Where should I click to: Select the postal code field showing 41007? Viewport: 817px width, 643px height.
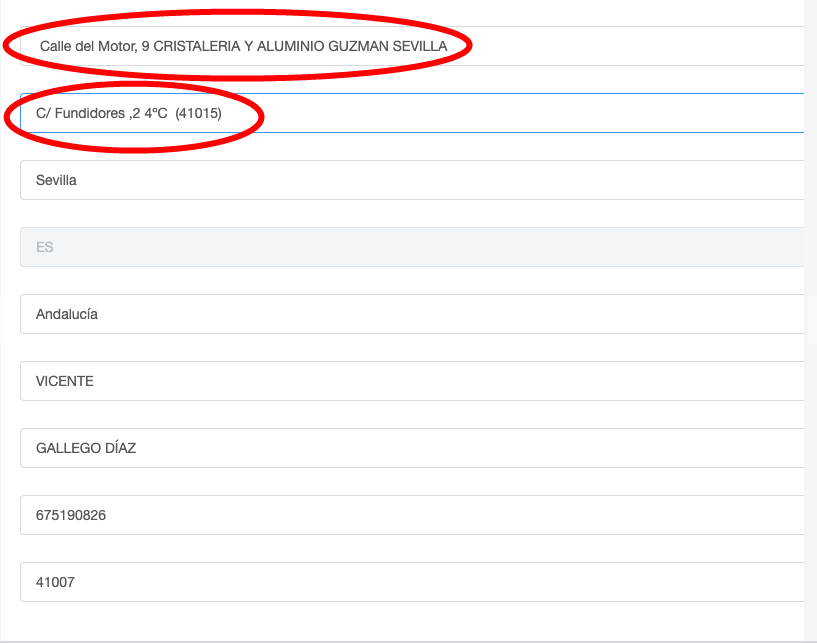[x=410, y=582]
